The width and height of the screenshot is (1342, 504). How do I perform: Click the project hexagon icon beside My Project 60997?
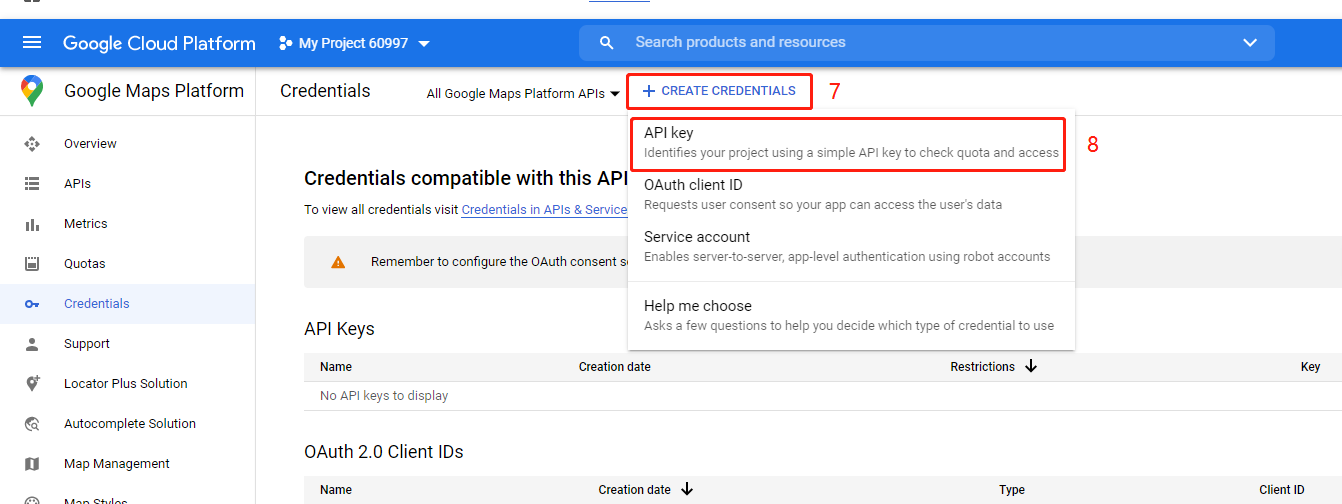(x=285, y=43)
